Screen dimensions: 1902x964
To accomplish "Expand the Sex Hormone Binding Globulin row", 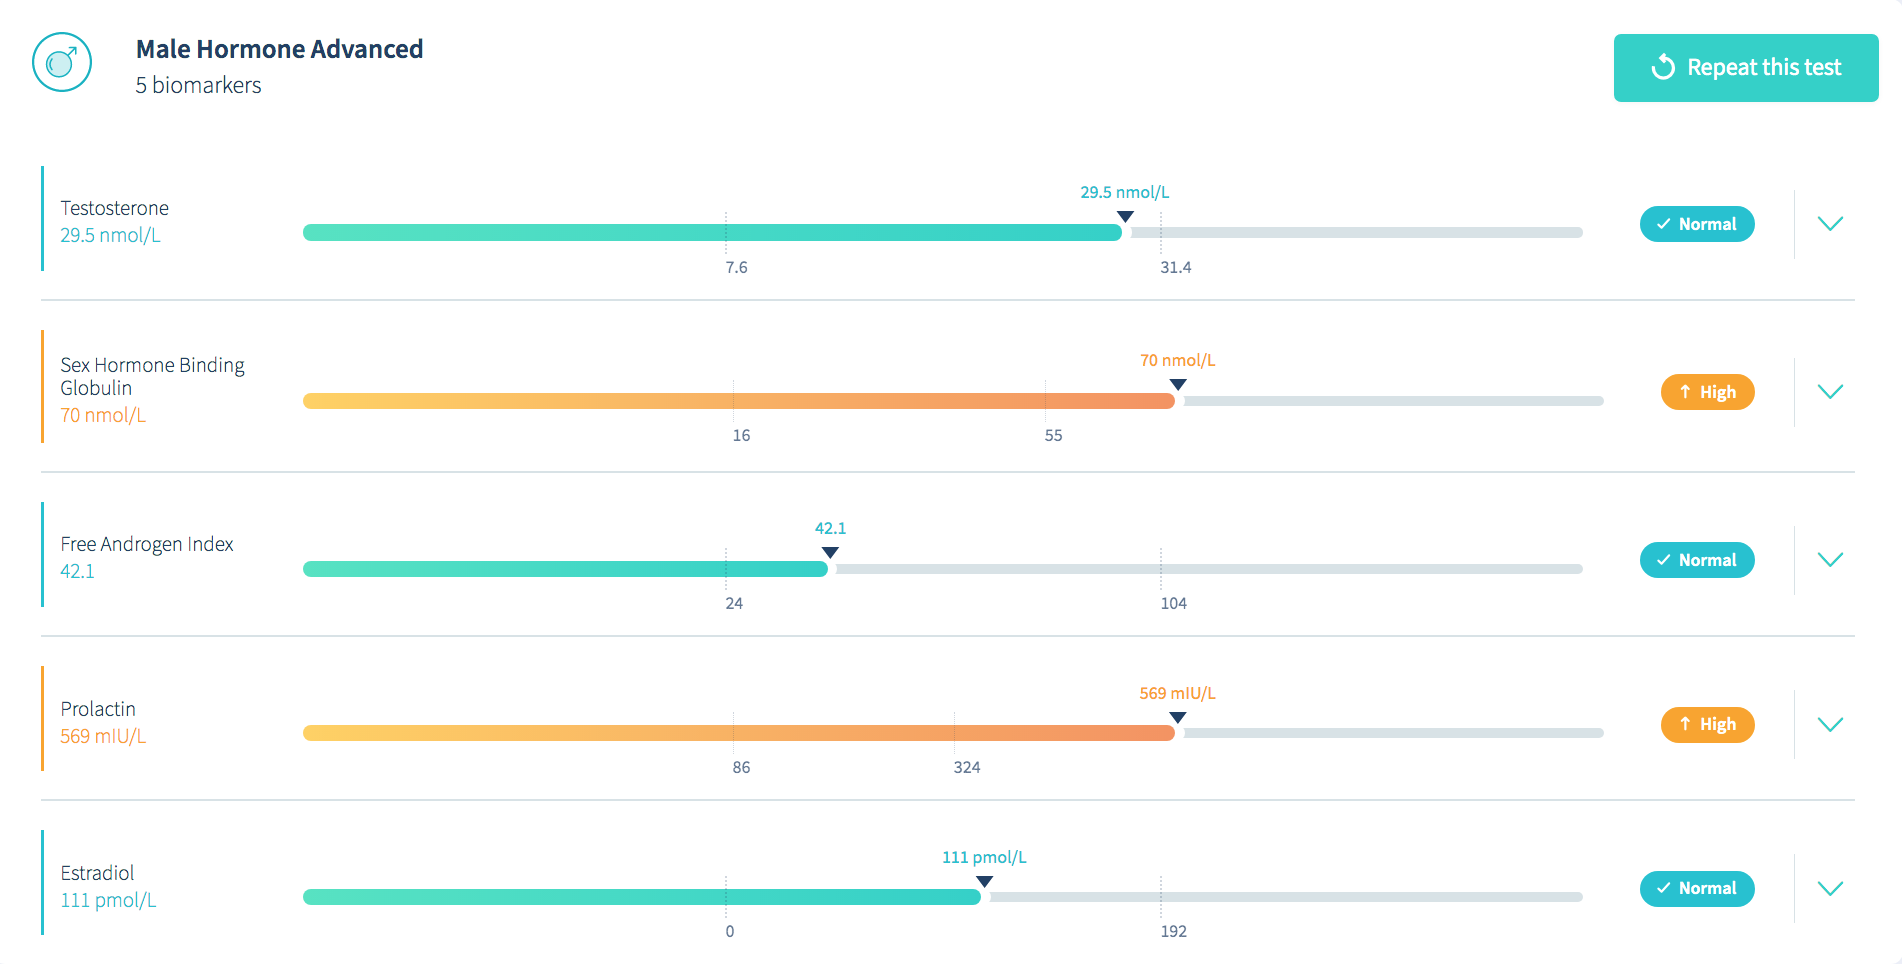I will click(1829, 392).
